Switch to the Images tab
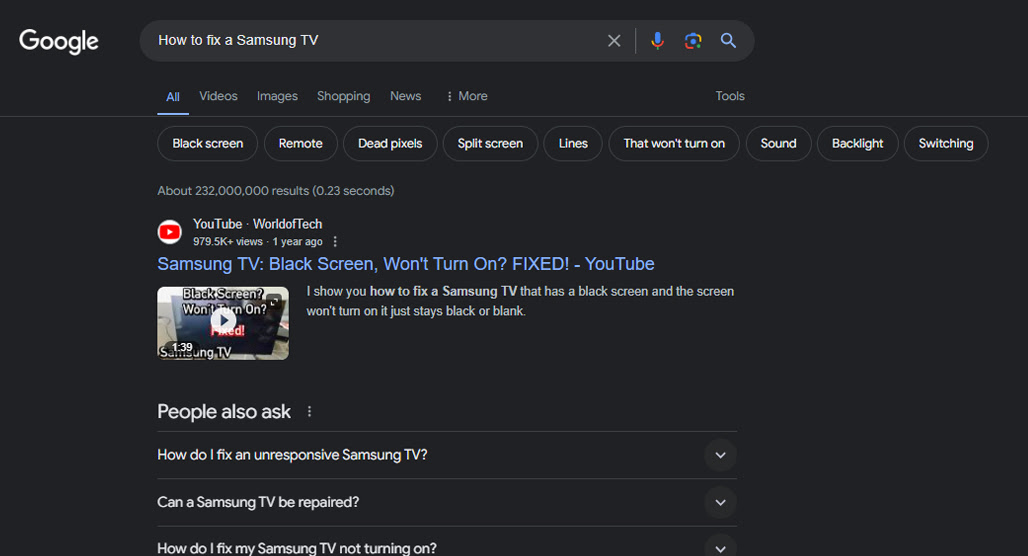 click(277, 96)
